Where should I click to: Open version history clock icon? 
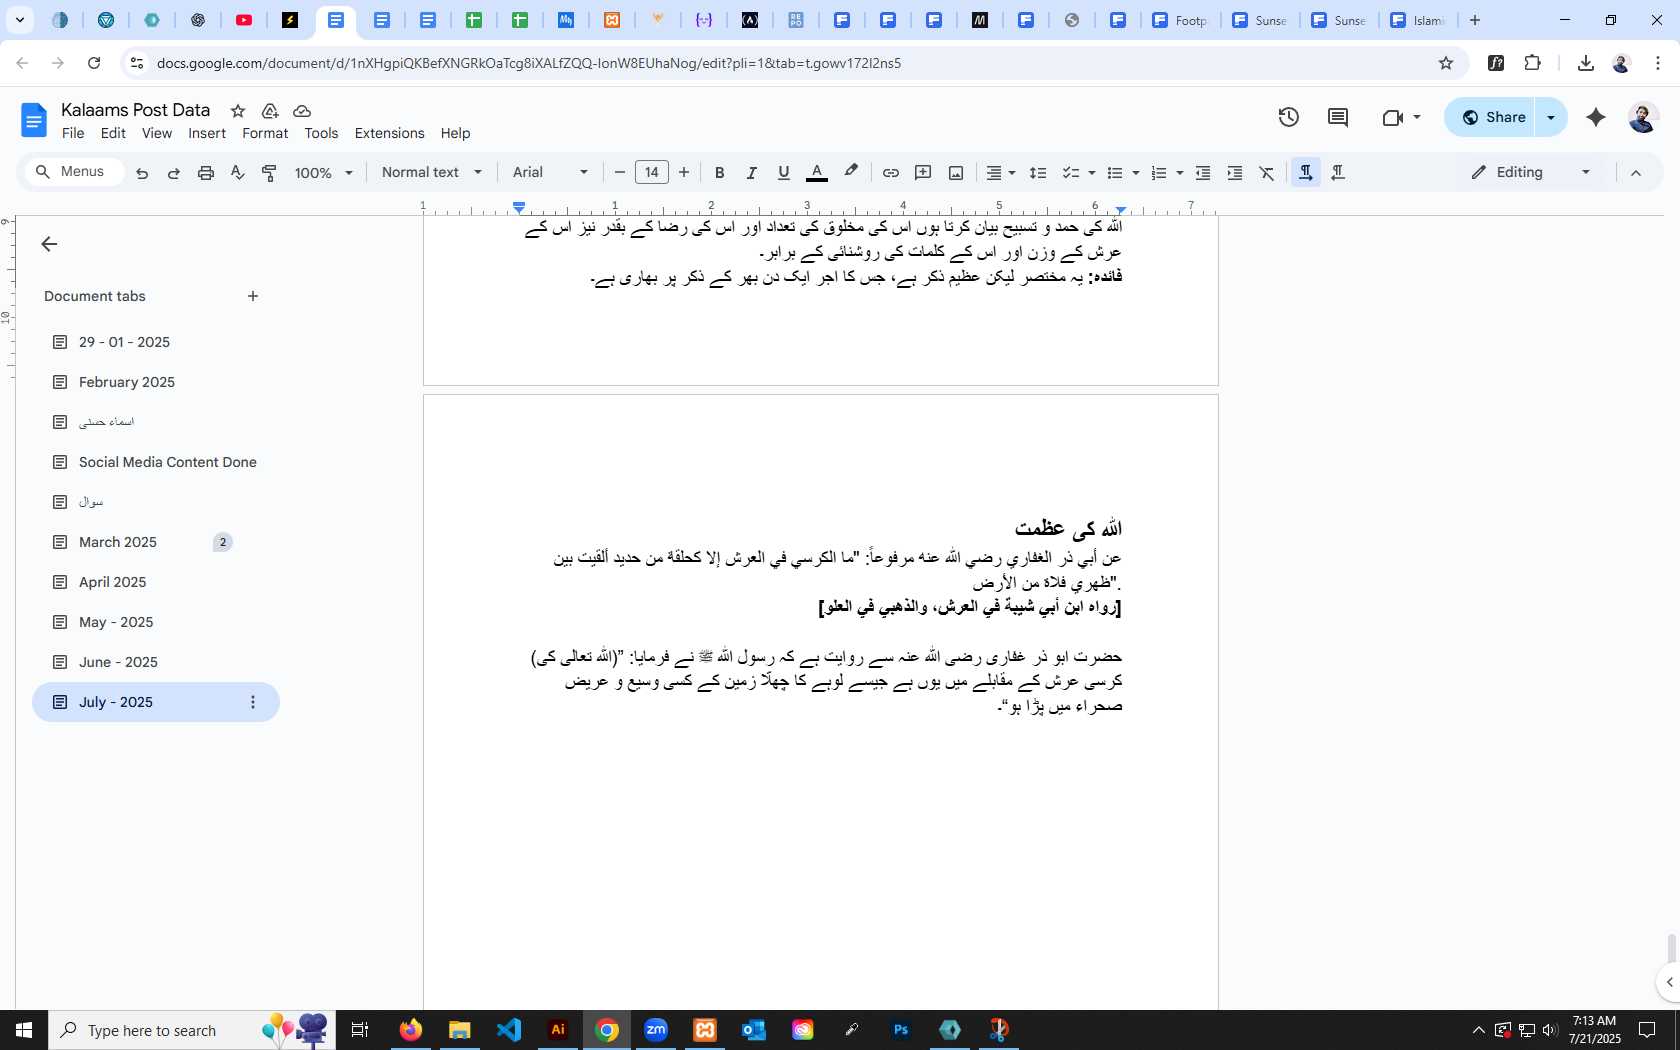(1289, 117)
